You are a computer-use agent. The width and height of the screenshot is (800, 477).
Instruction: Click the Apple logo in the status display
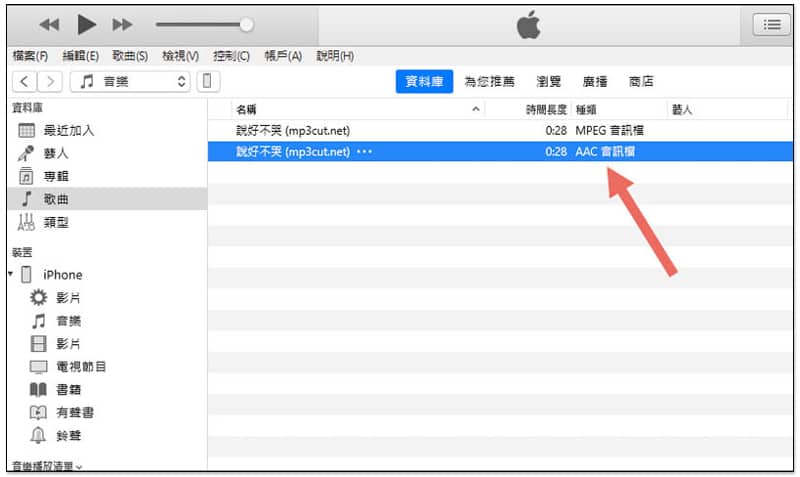[529, 24]
